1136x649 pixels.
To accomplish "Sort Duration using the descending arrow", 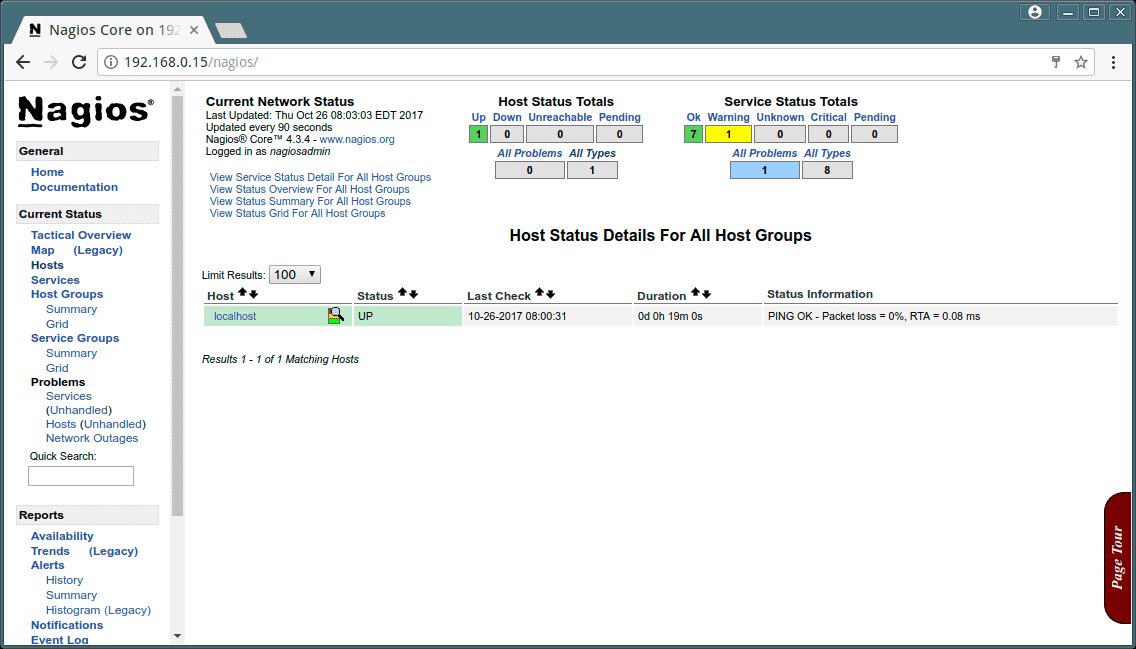I will click(704, 293).
